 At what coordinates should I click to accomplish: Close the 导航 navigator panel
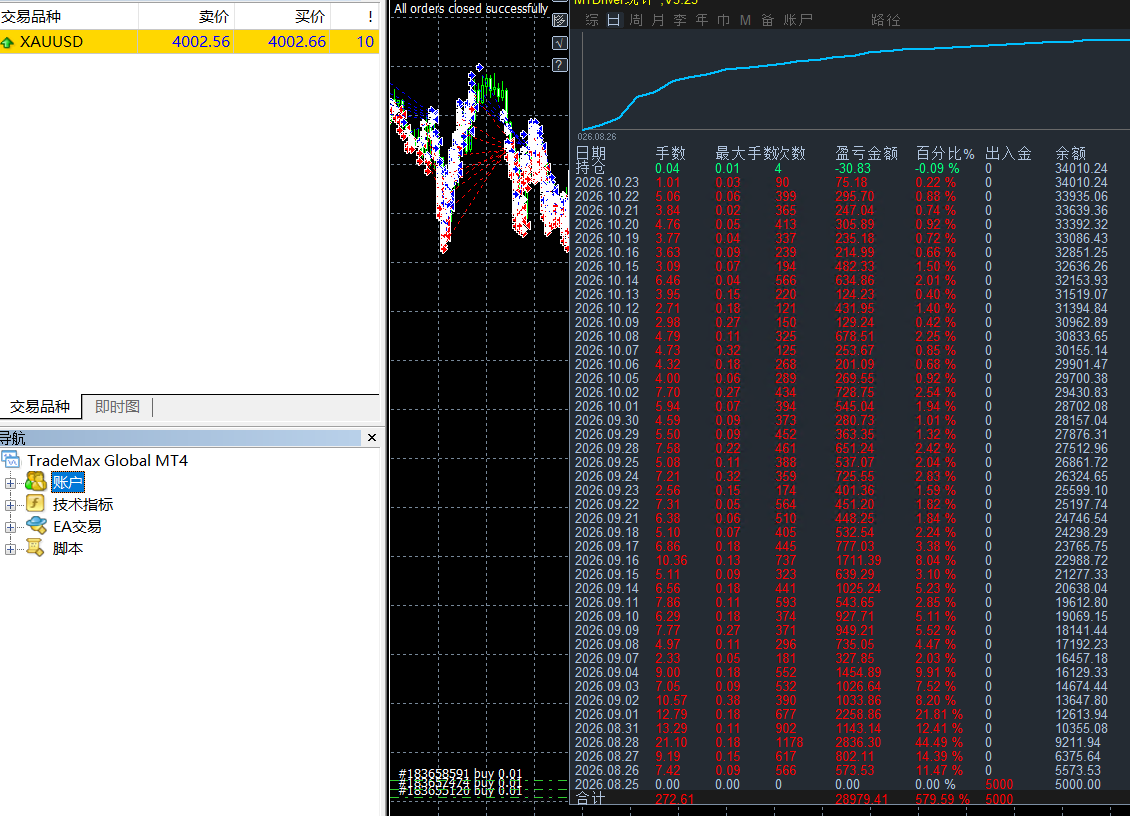click(372, 438)
